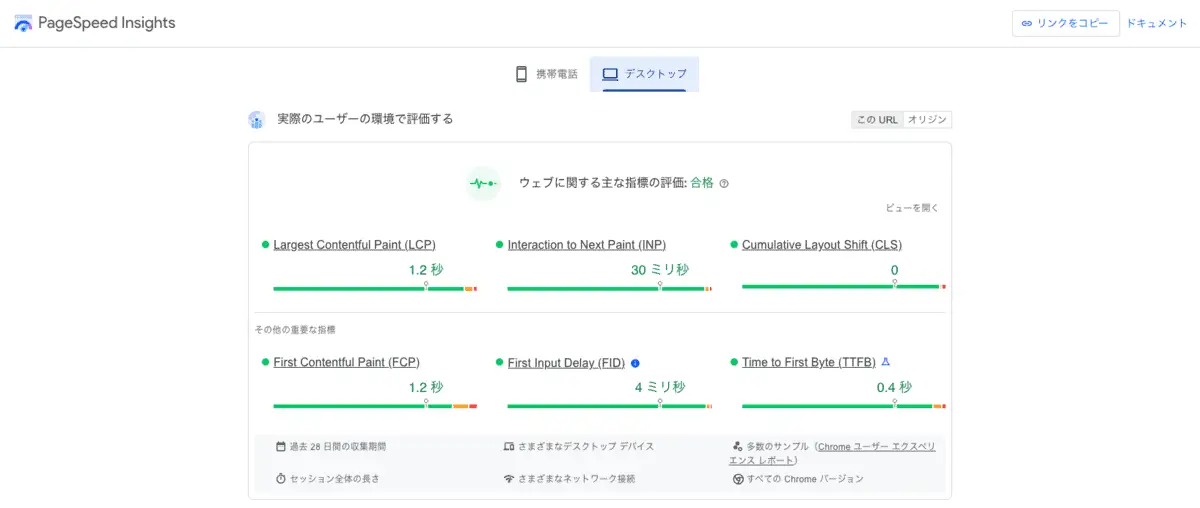Click the Wi-Fi icon beside ネットワーク接続
Screen dimensions: 1200x508
pos(509,479)
